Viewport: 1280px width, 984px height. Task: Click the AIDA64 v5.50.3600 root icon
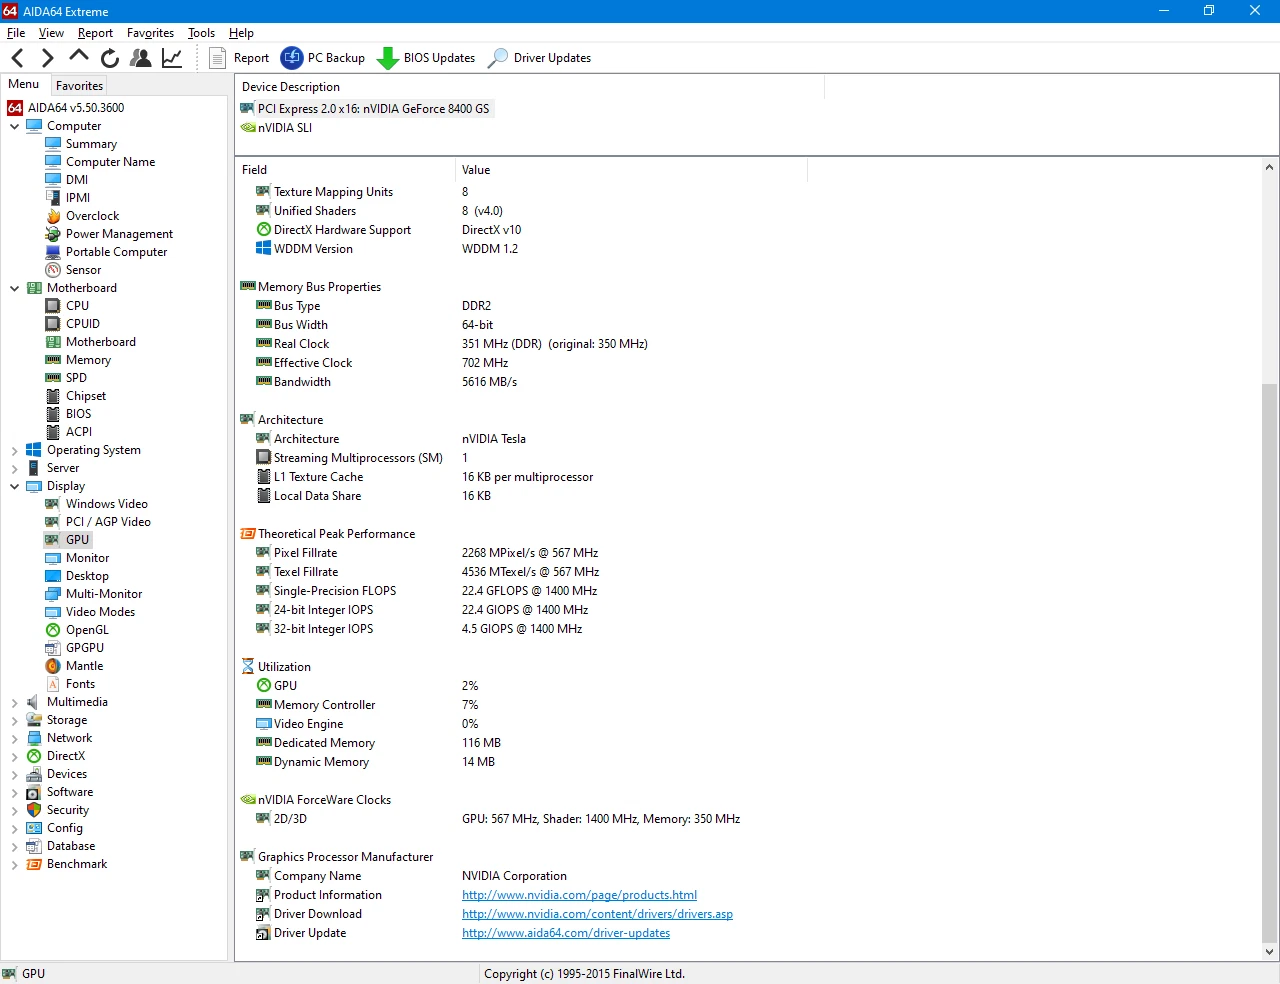[x=15, y=108]
